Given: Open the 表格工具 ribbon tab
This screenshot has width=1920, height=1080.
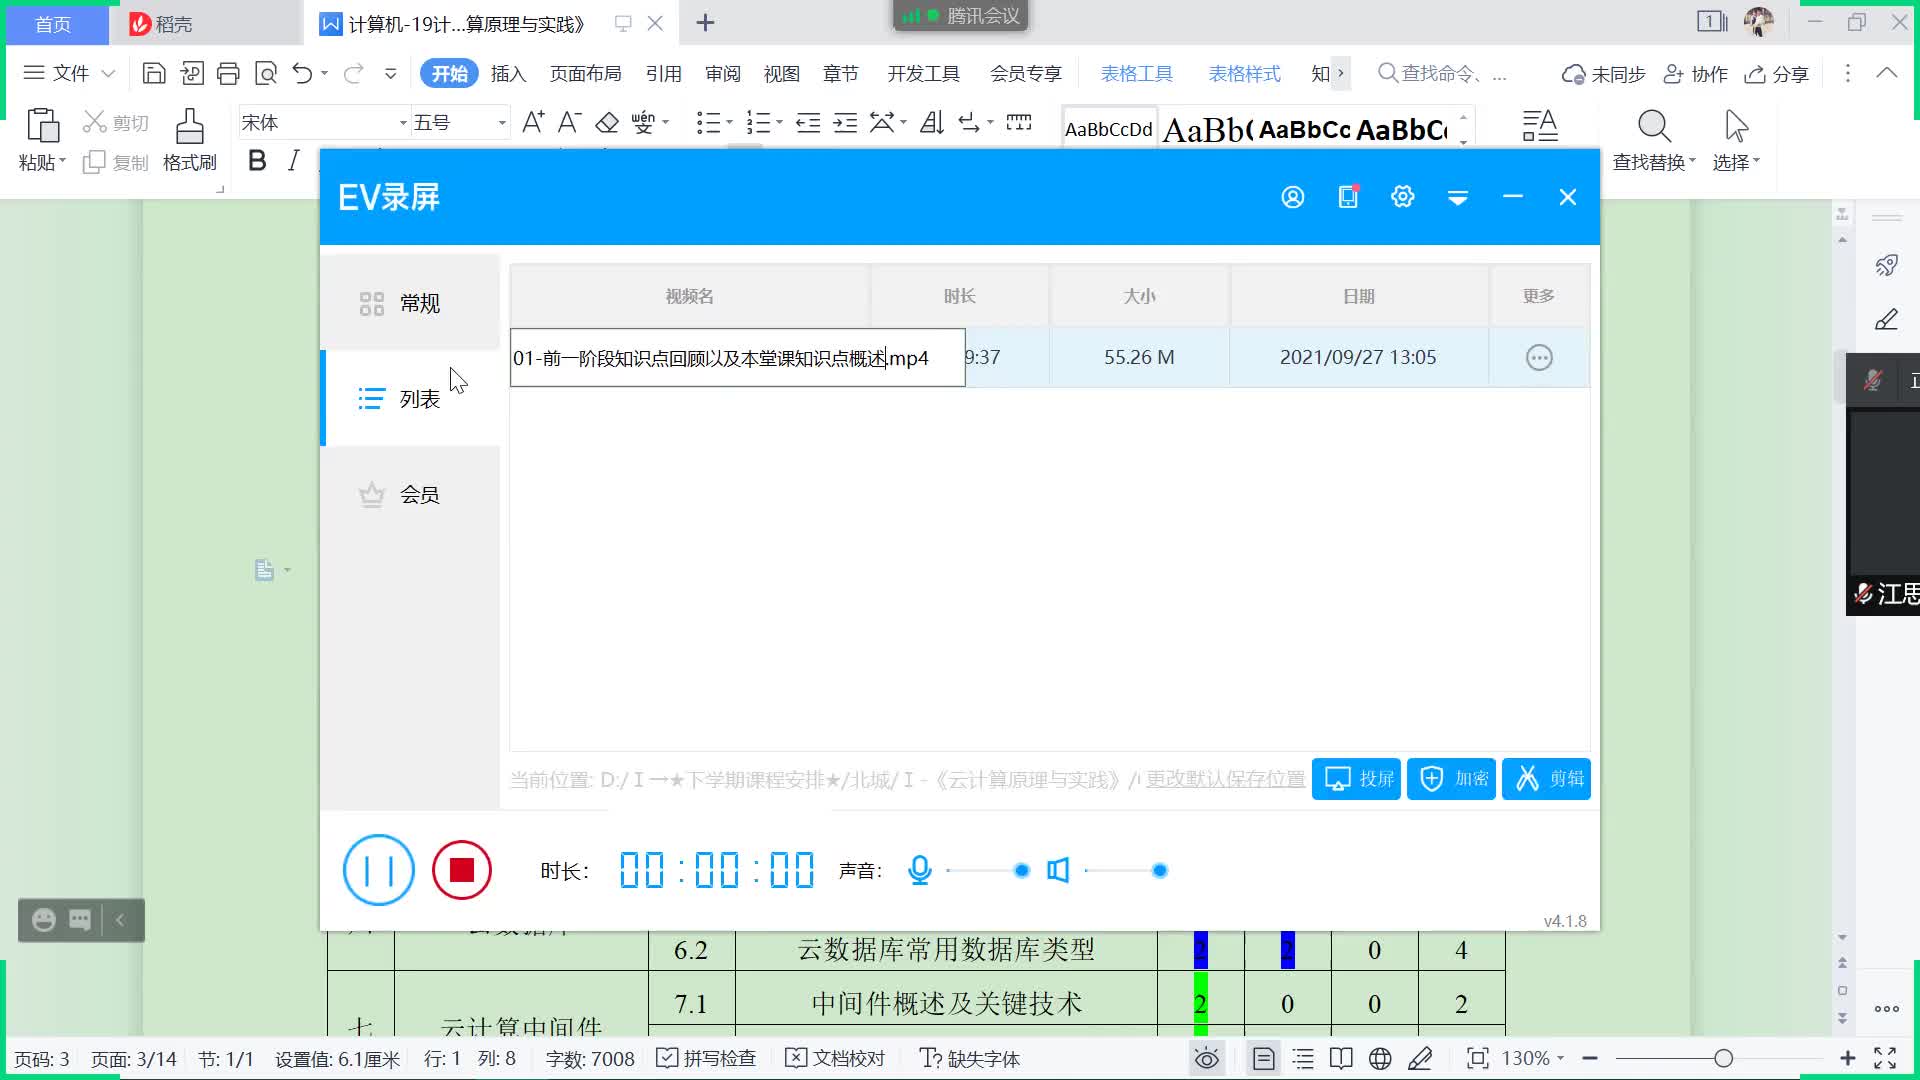Looking at the screenshot, I should (x=1137, y=74).
